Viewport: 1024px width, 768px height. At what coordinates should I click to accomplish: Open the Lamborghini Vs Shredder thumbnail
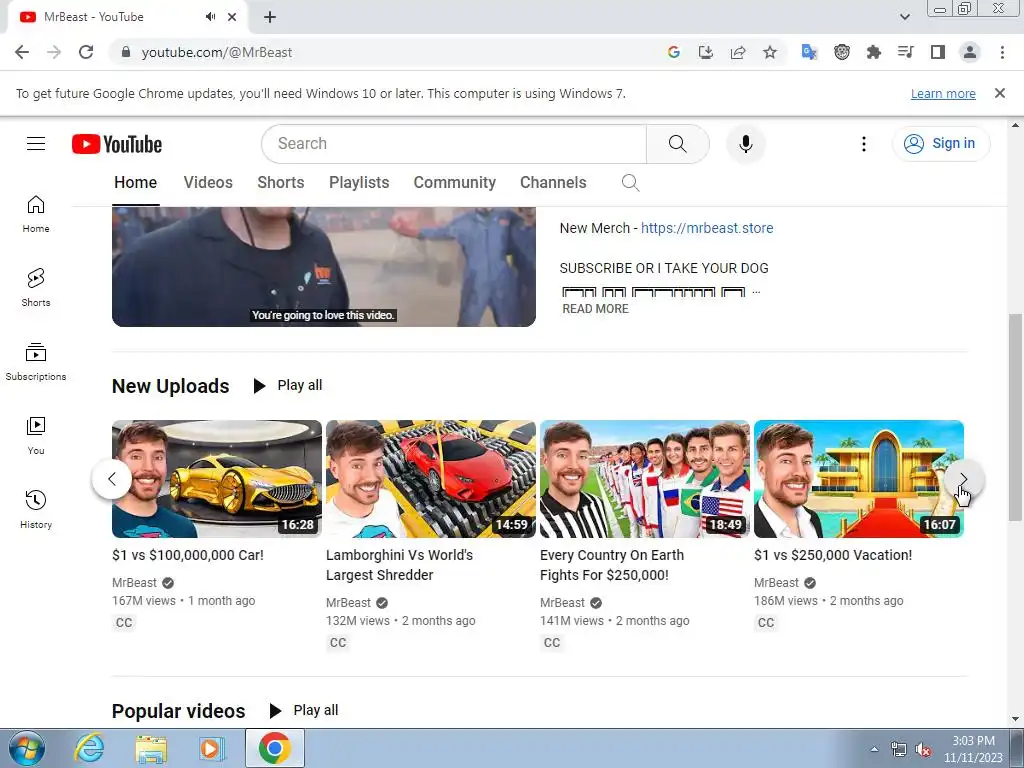[x=430, y=479]
